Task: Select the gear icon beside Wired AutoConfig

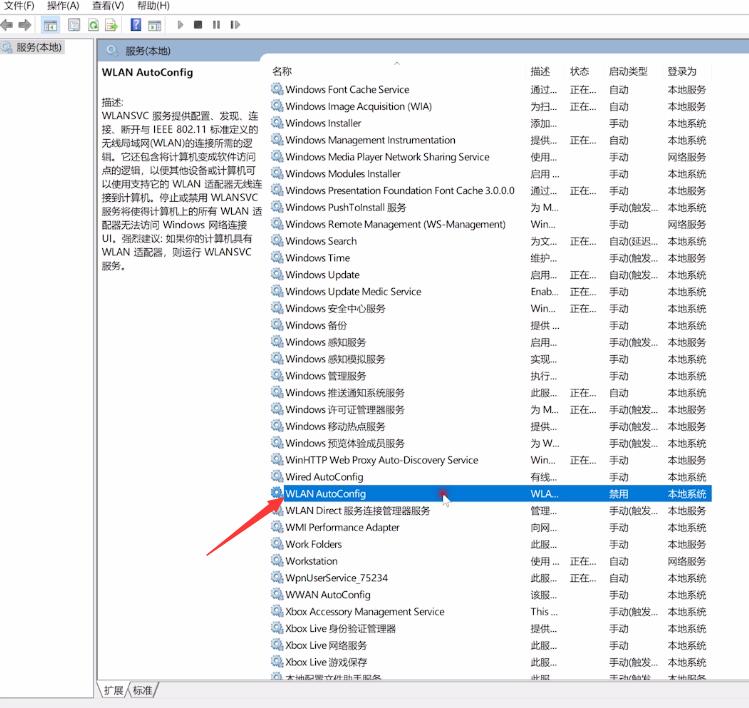Action: (x=277, y=476)
